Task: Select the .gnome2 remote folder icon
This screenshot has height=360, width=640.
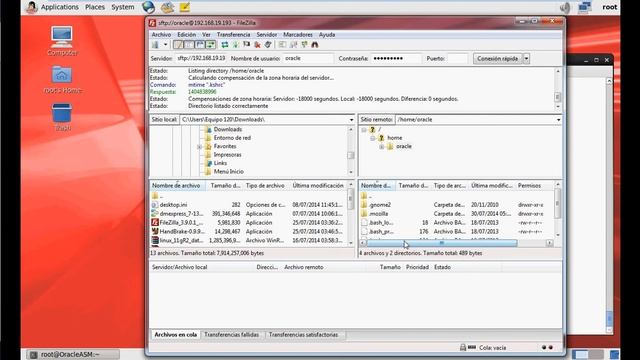Action: (x=364, y=205)
